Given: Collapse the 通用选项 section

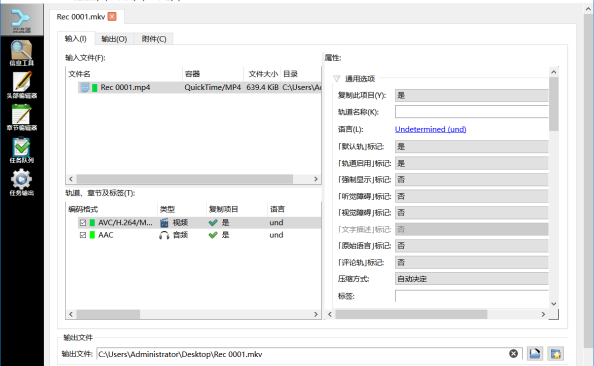Looking at the screenshot, I should (336, 78).
